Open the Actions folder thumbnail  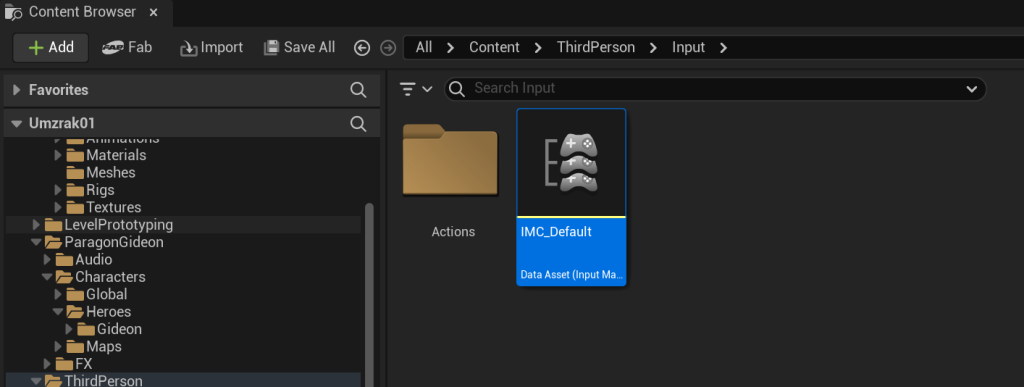coord(451,159)
